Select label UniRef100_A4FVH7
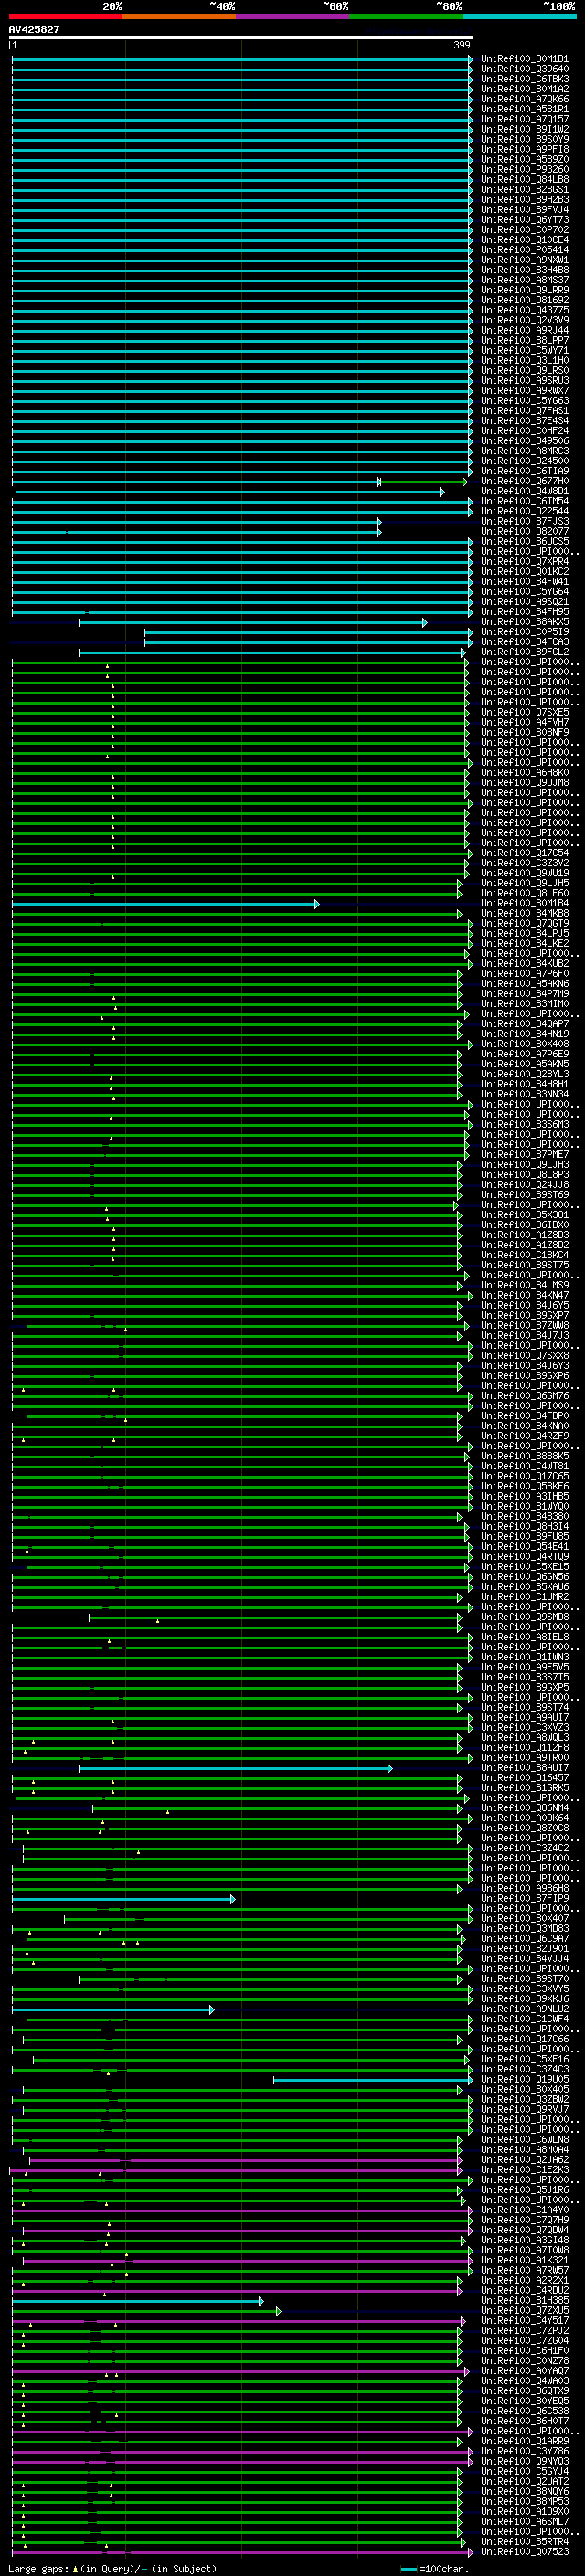Image resolution: width=585 pixels, height=2576 pixels. point(525,723)
